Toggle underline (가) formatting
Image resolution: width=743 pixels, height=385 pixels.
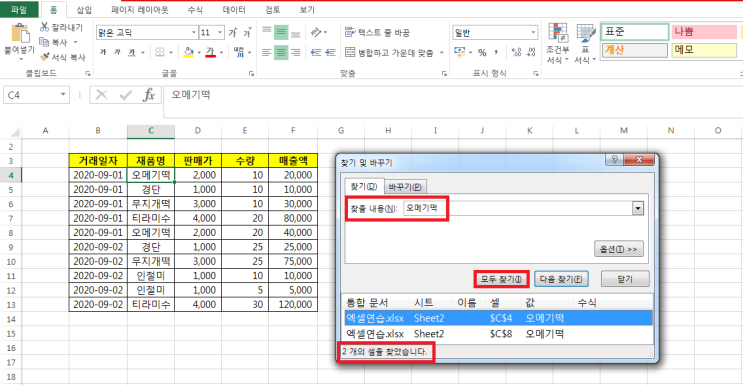131,52
